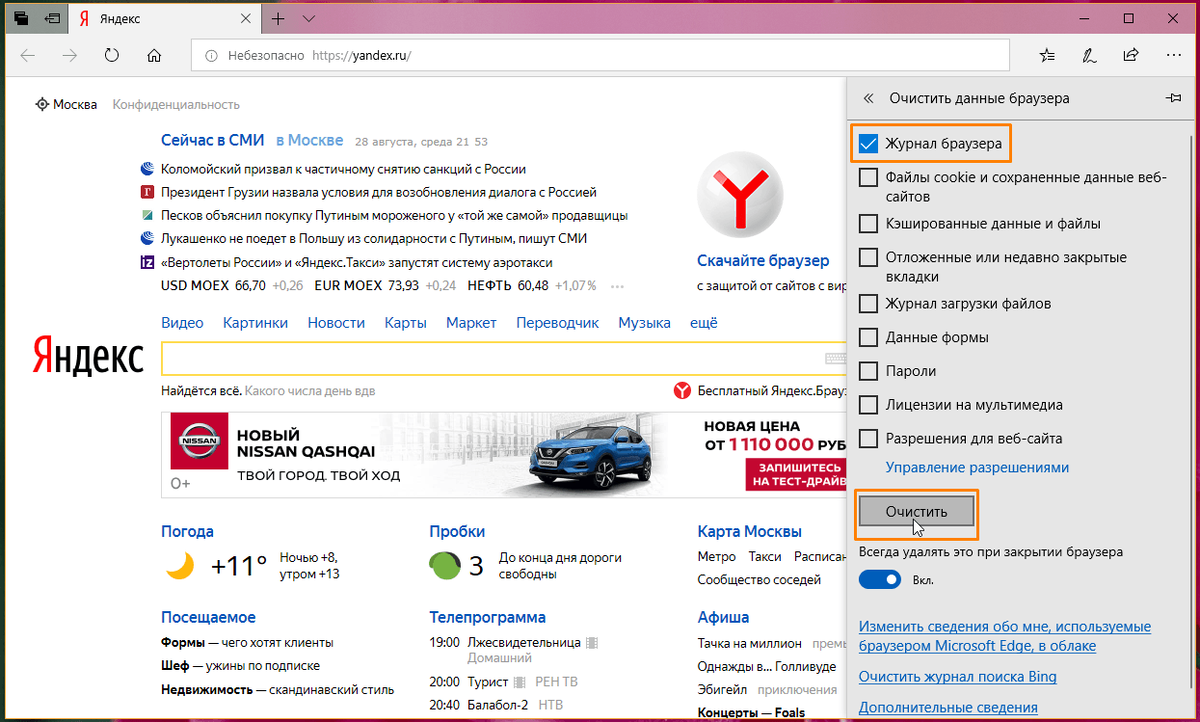This screenshot has height=722, width=1200.
Task: Click the green traffic indicator icon
Action: 445,566
